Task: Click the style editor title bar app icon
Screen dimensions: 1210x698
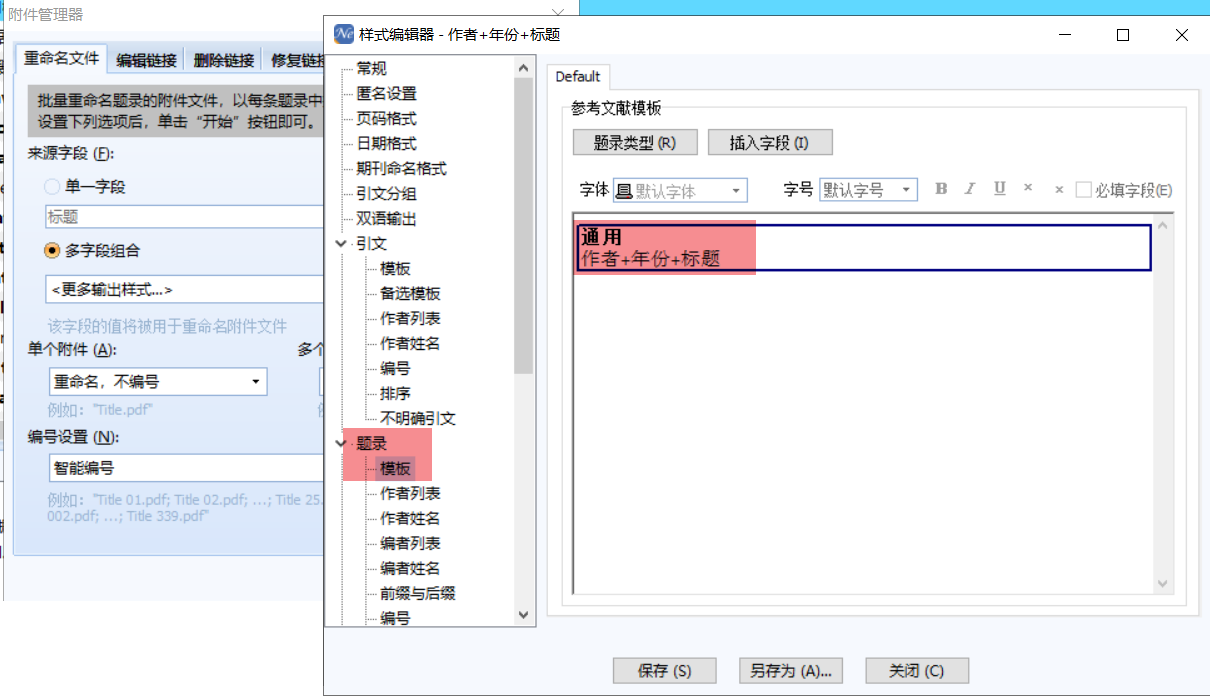Action: pos(344,34)
